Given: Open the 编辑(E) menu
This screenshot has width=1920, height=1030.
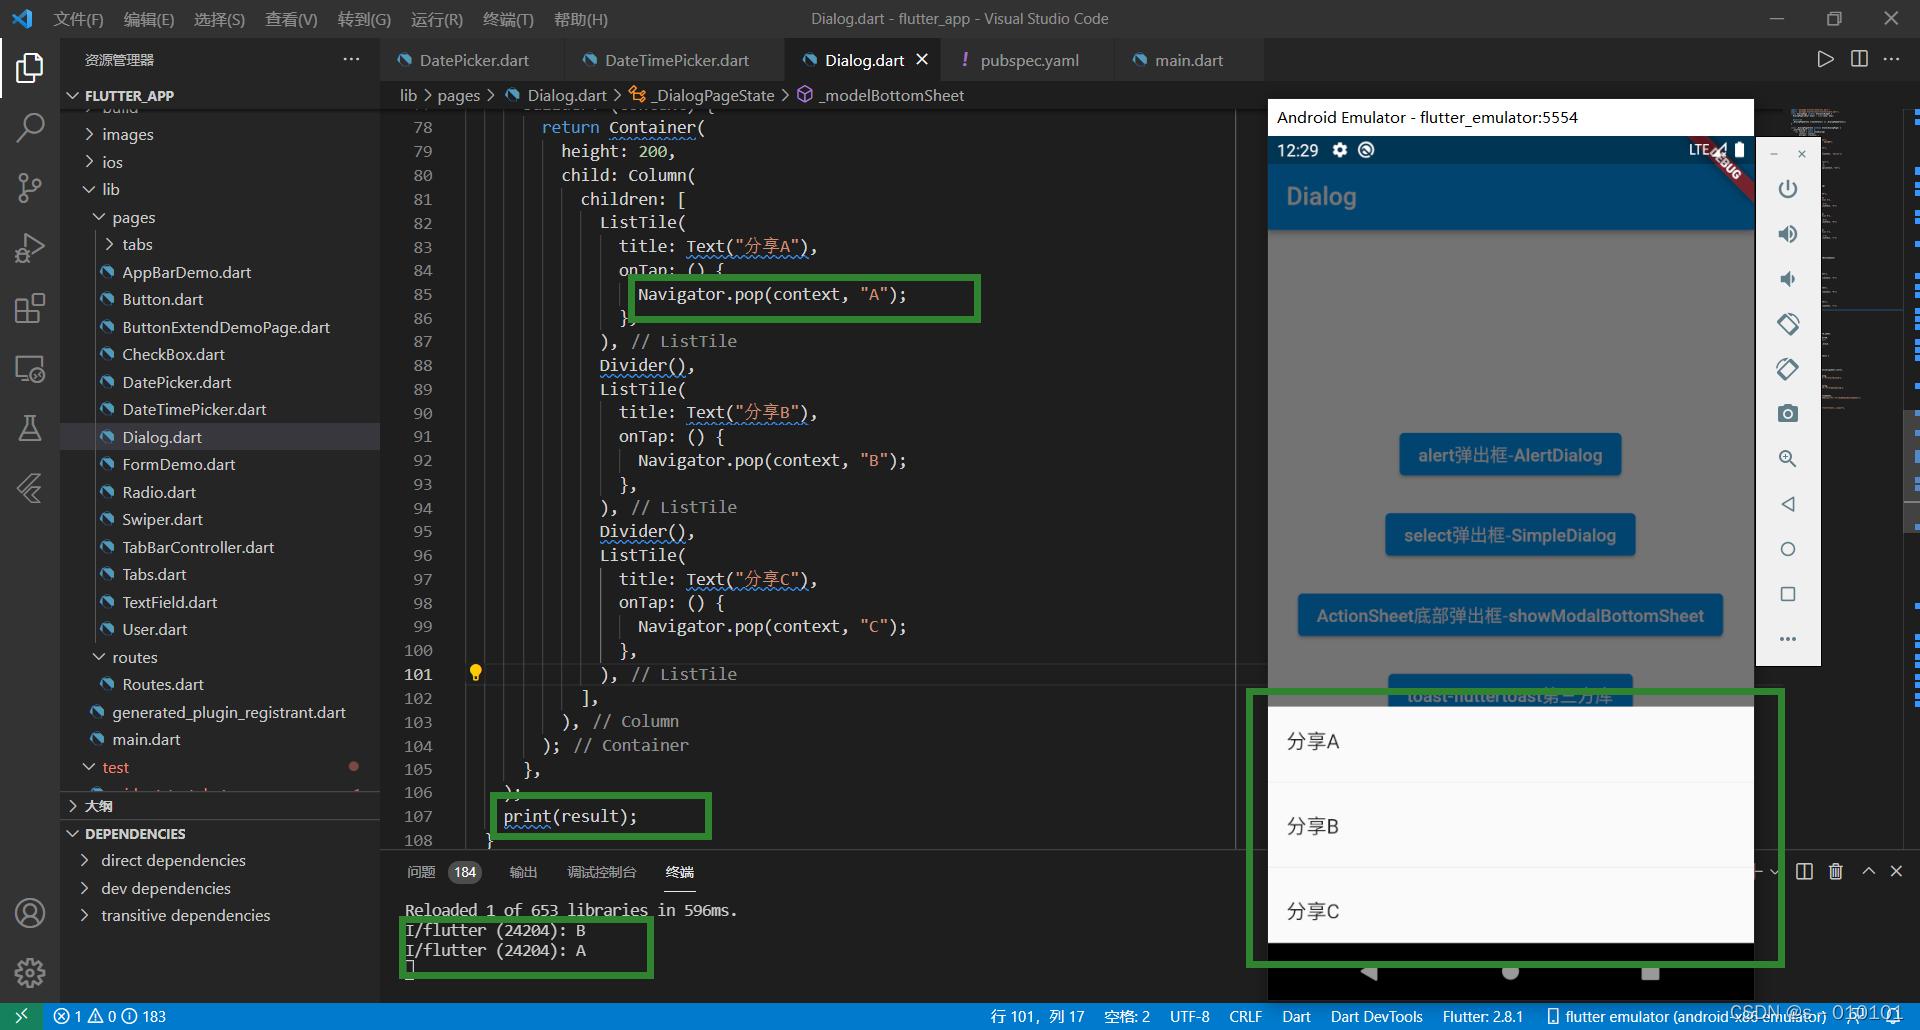Looking at the screenshot, I should click(148, 19).
